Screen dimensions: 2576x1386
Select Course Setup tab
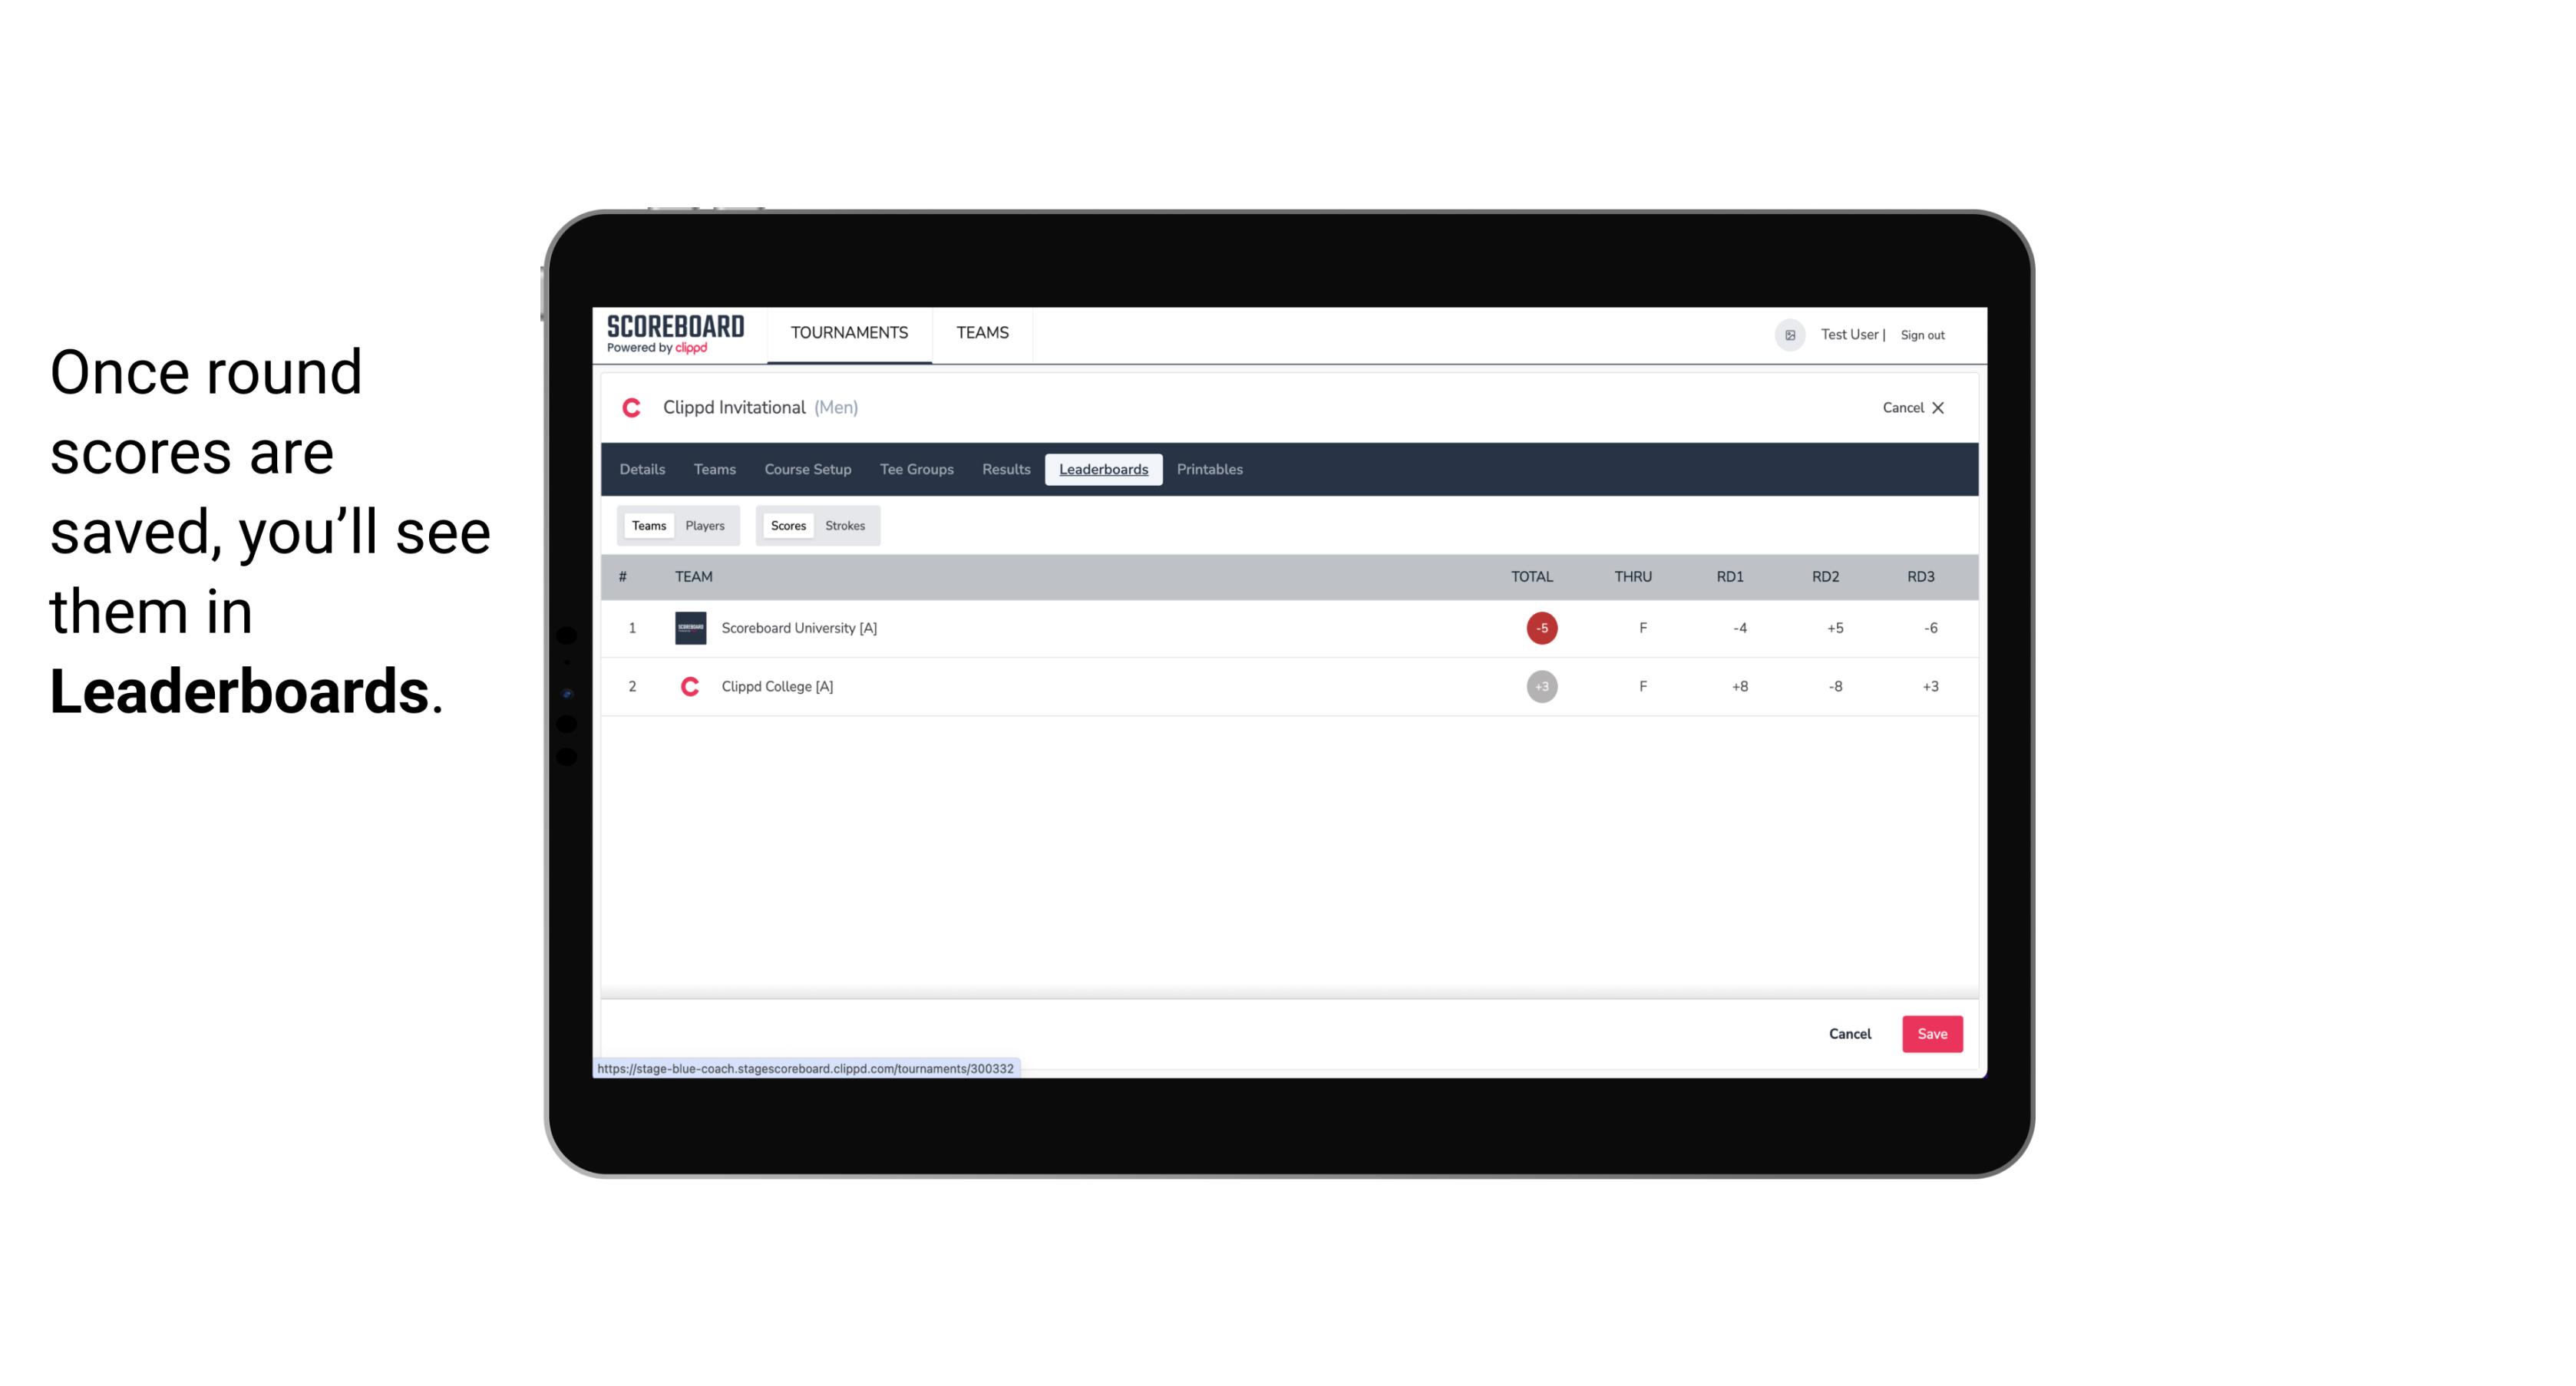click(x=806, y=470)
